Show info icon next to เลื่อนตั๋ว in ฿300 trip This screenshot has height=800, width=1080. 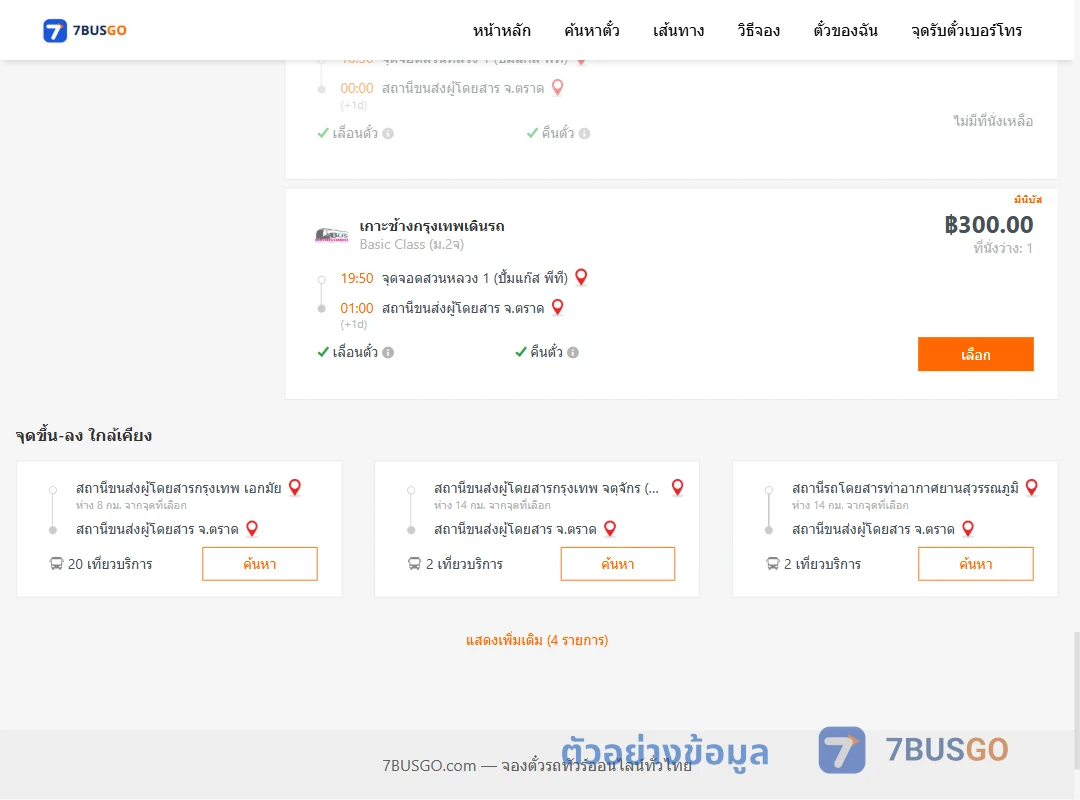point(388,352)
